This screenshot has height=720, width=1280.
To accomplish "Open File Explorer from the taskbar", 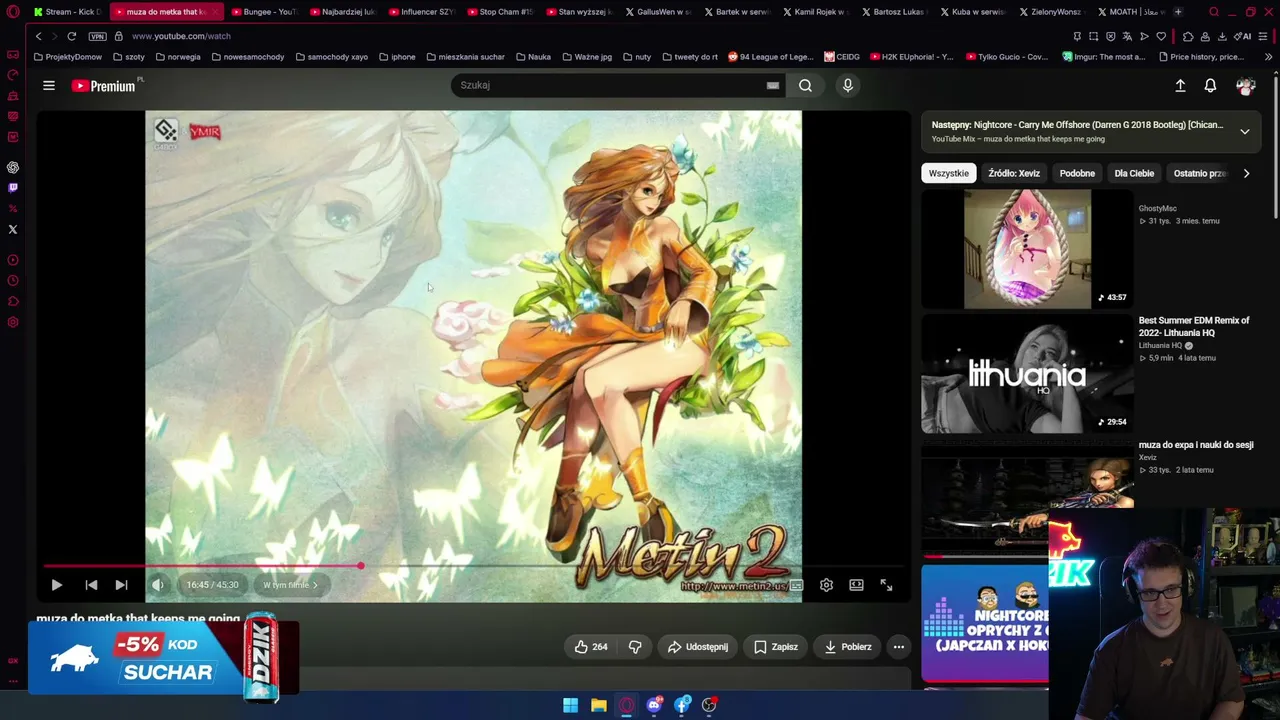I will coord(598,705).
